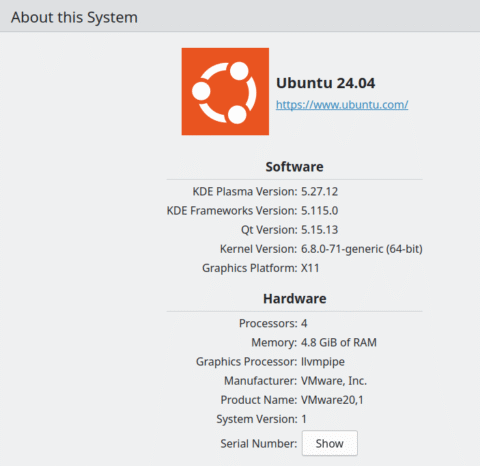Image resolution: width=480 pixels, height=466 pixels.
Task: Click the orange Ubuntu logo icon
Action: pyautogui.click(x=225, y=91)
